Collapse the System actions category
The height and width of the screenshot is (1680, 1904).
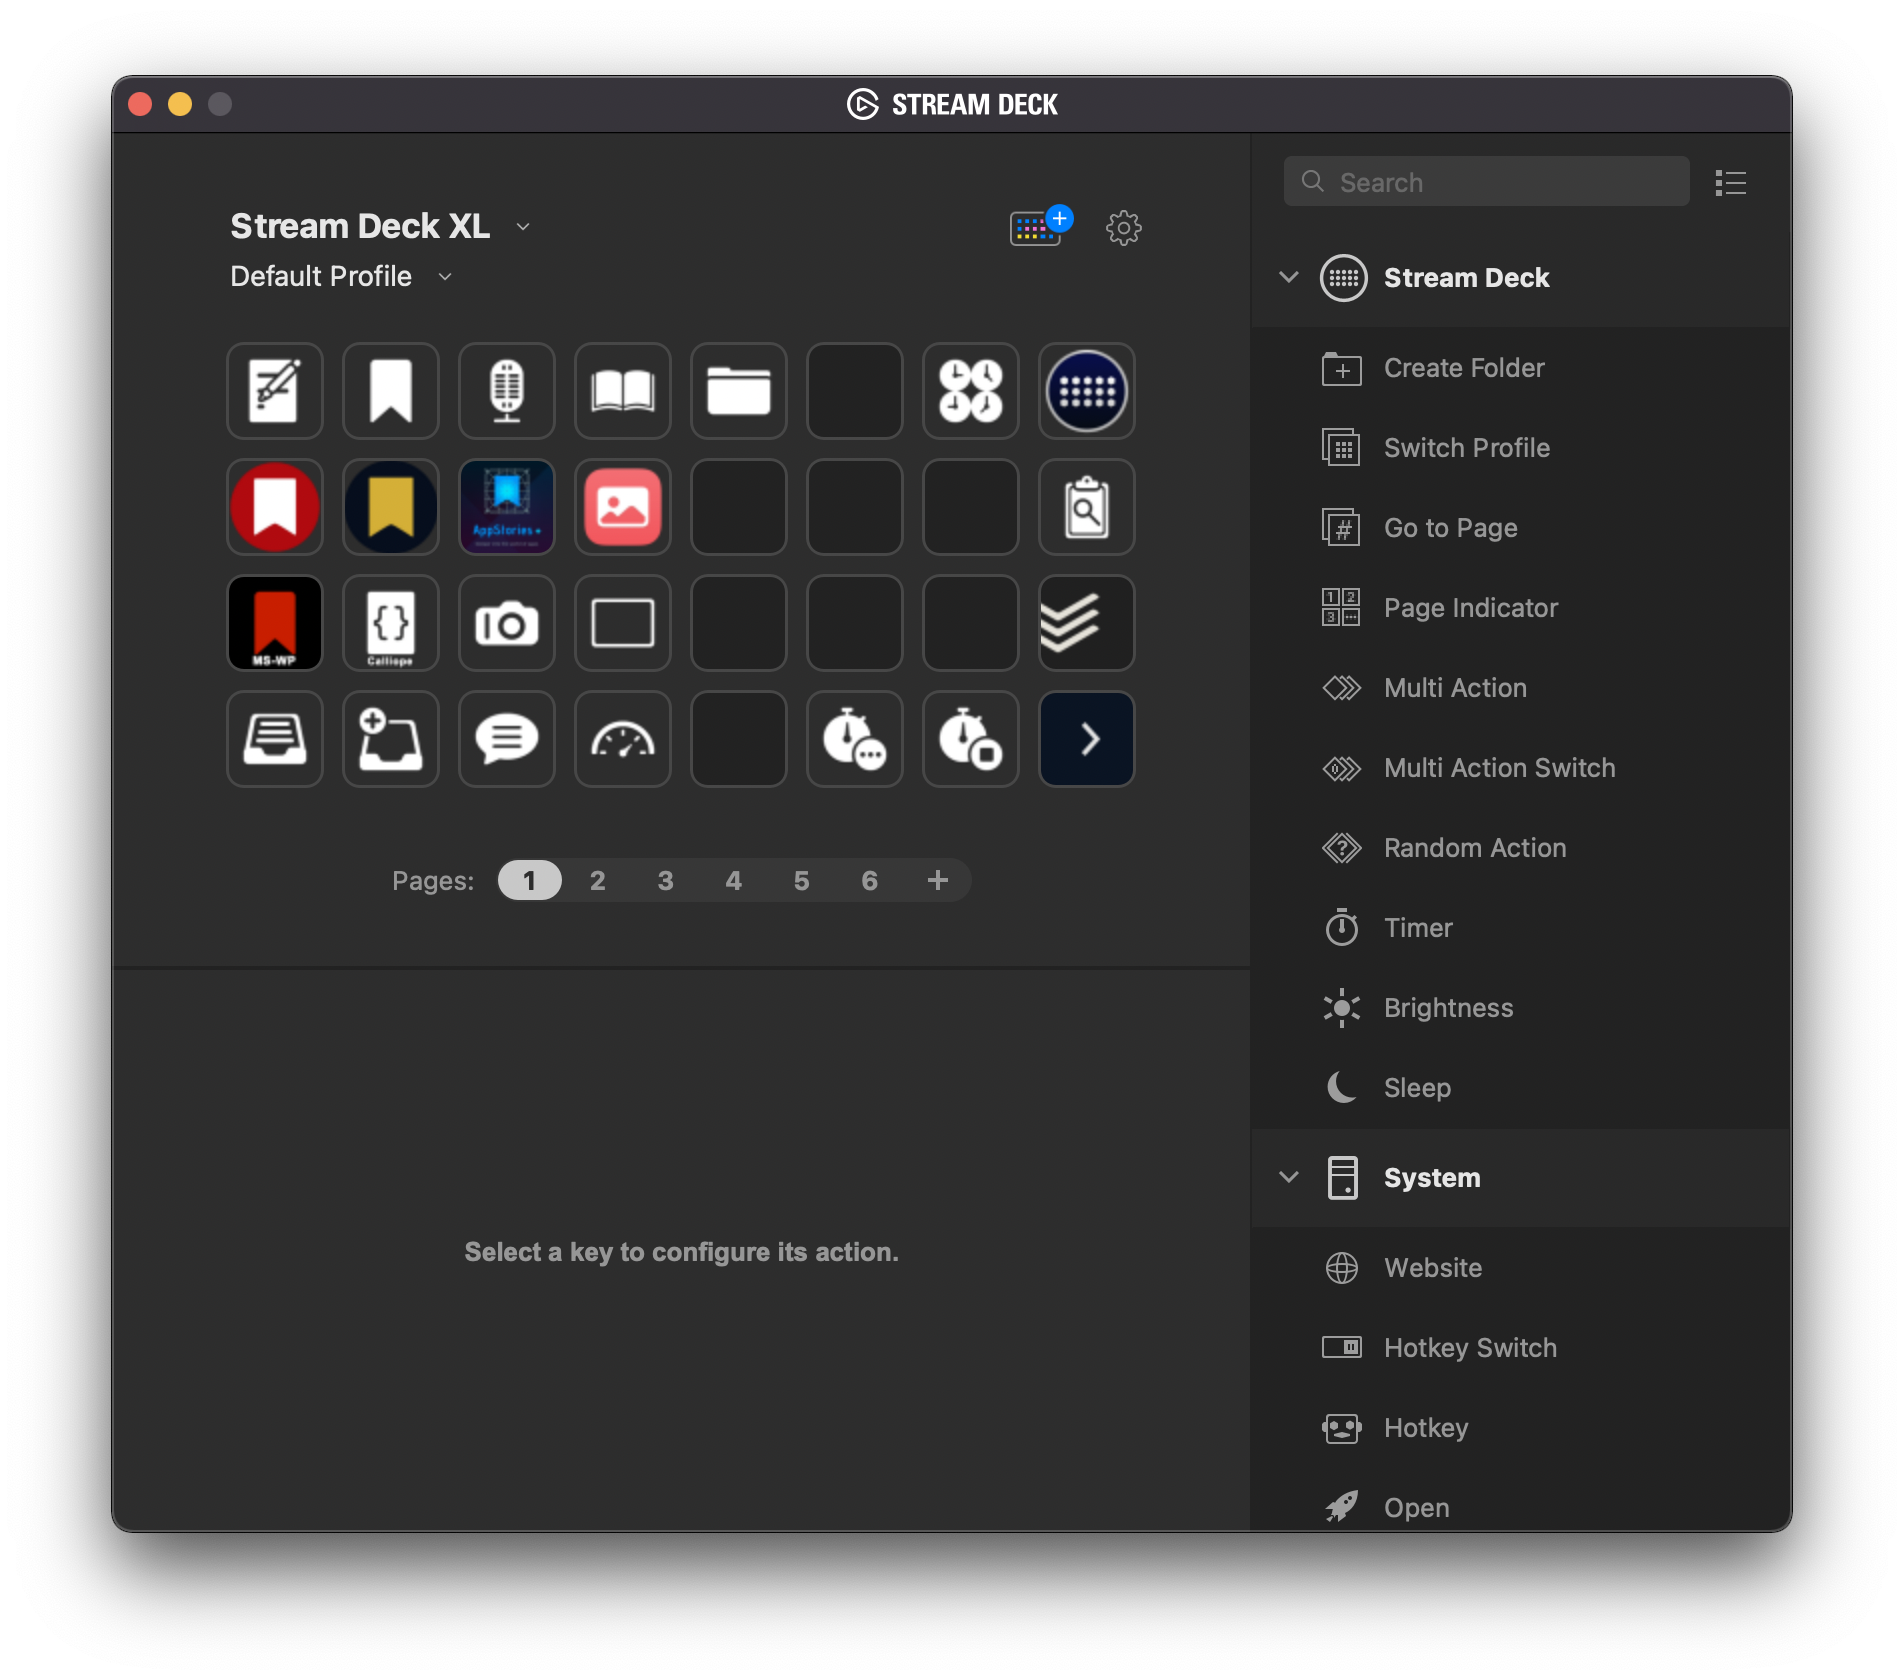pos(1289,1177)
